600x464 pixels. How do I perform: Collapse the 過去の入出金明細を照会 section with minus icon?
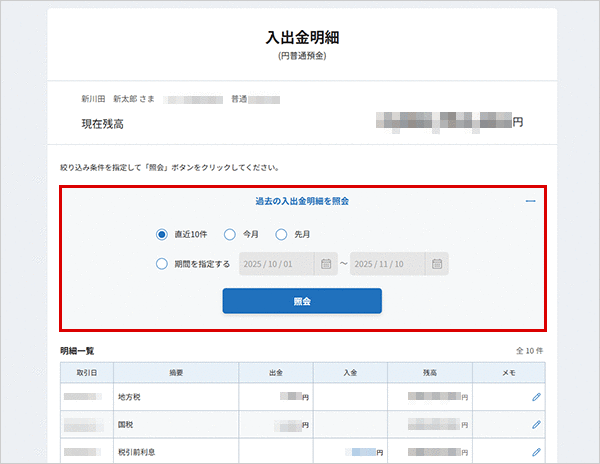pos(530,201)
